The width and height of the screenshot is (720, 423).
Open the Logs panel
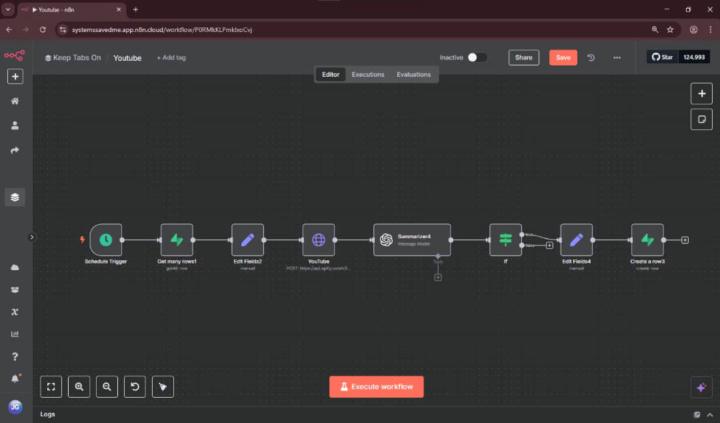48,414
